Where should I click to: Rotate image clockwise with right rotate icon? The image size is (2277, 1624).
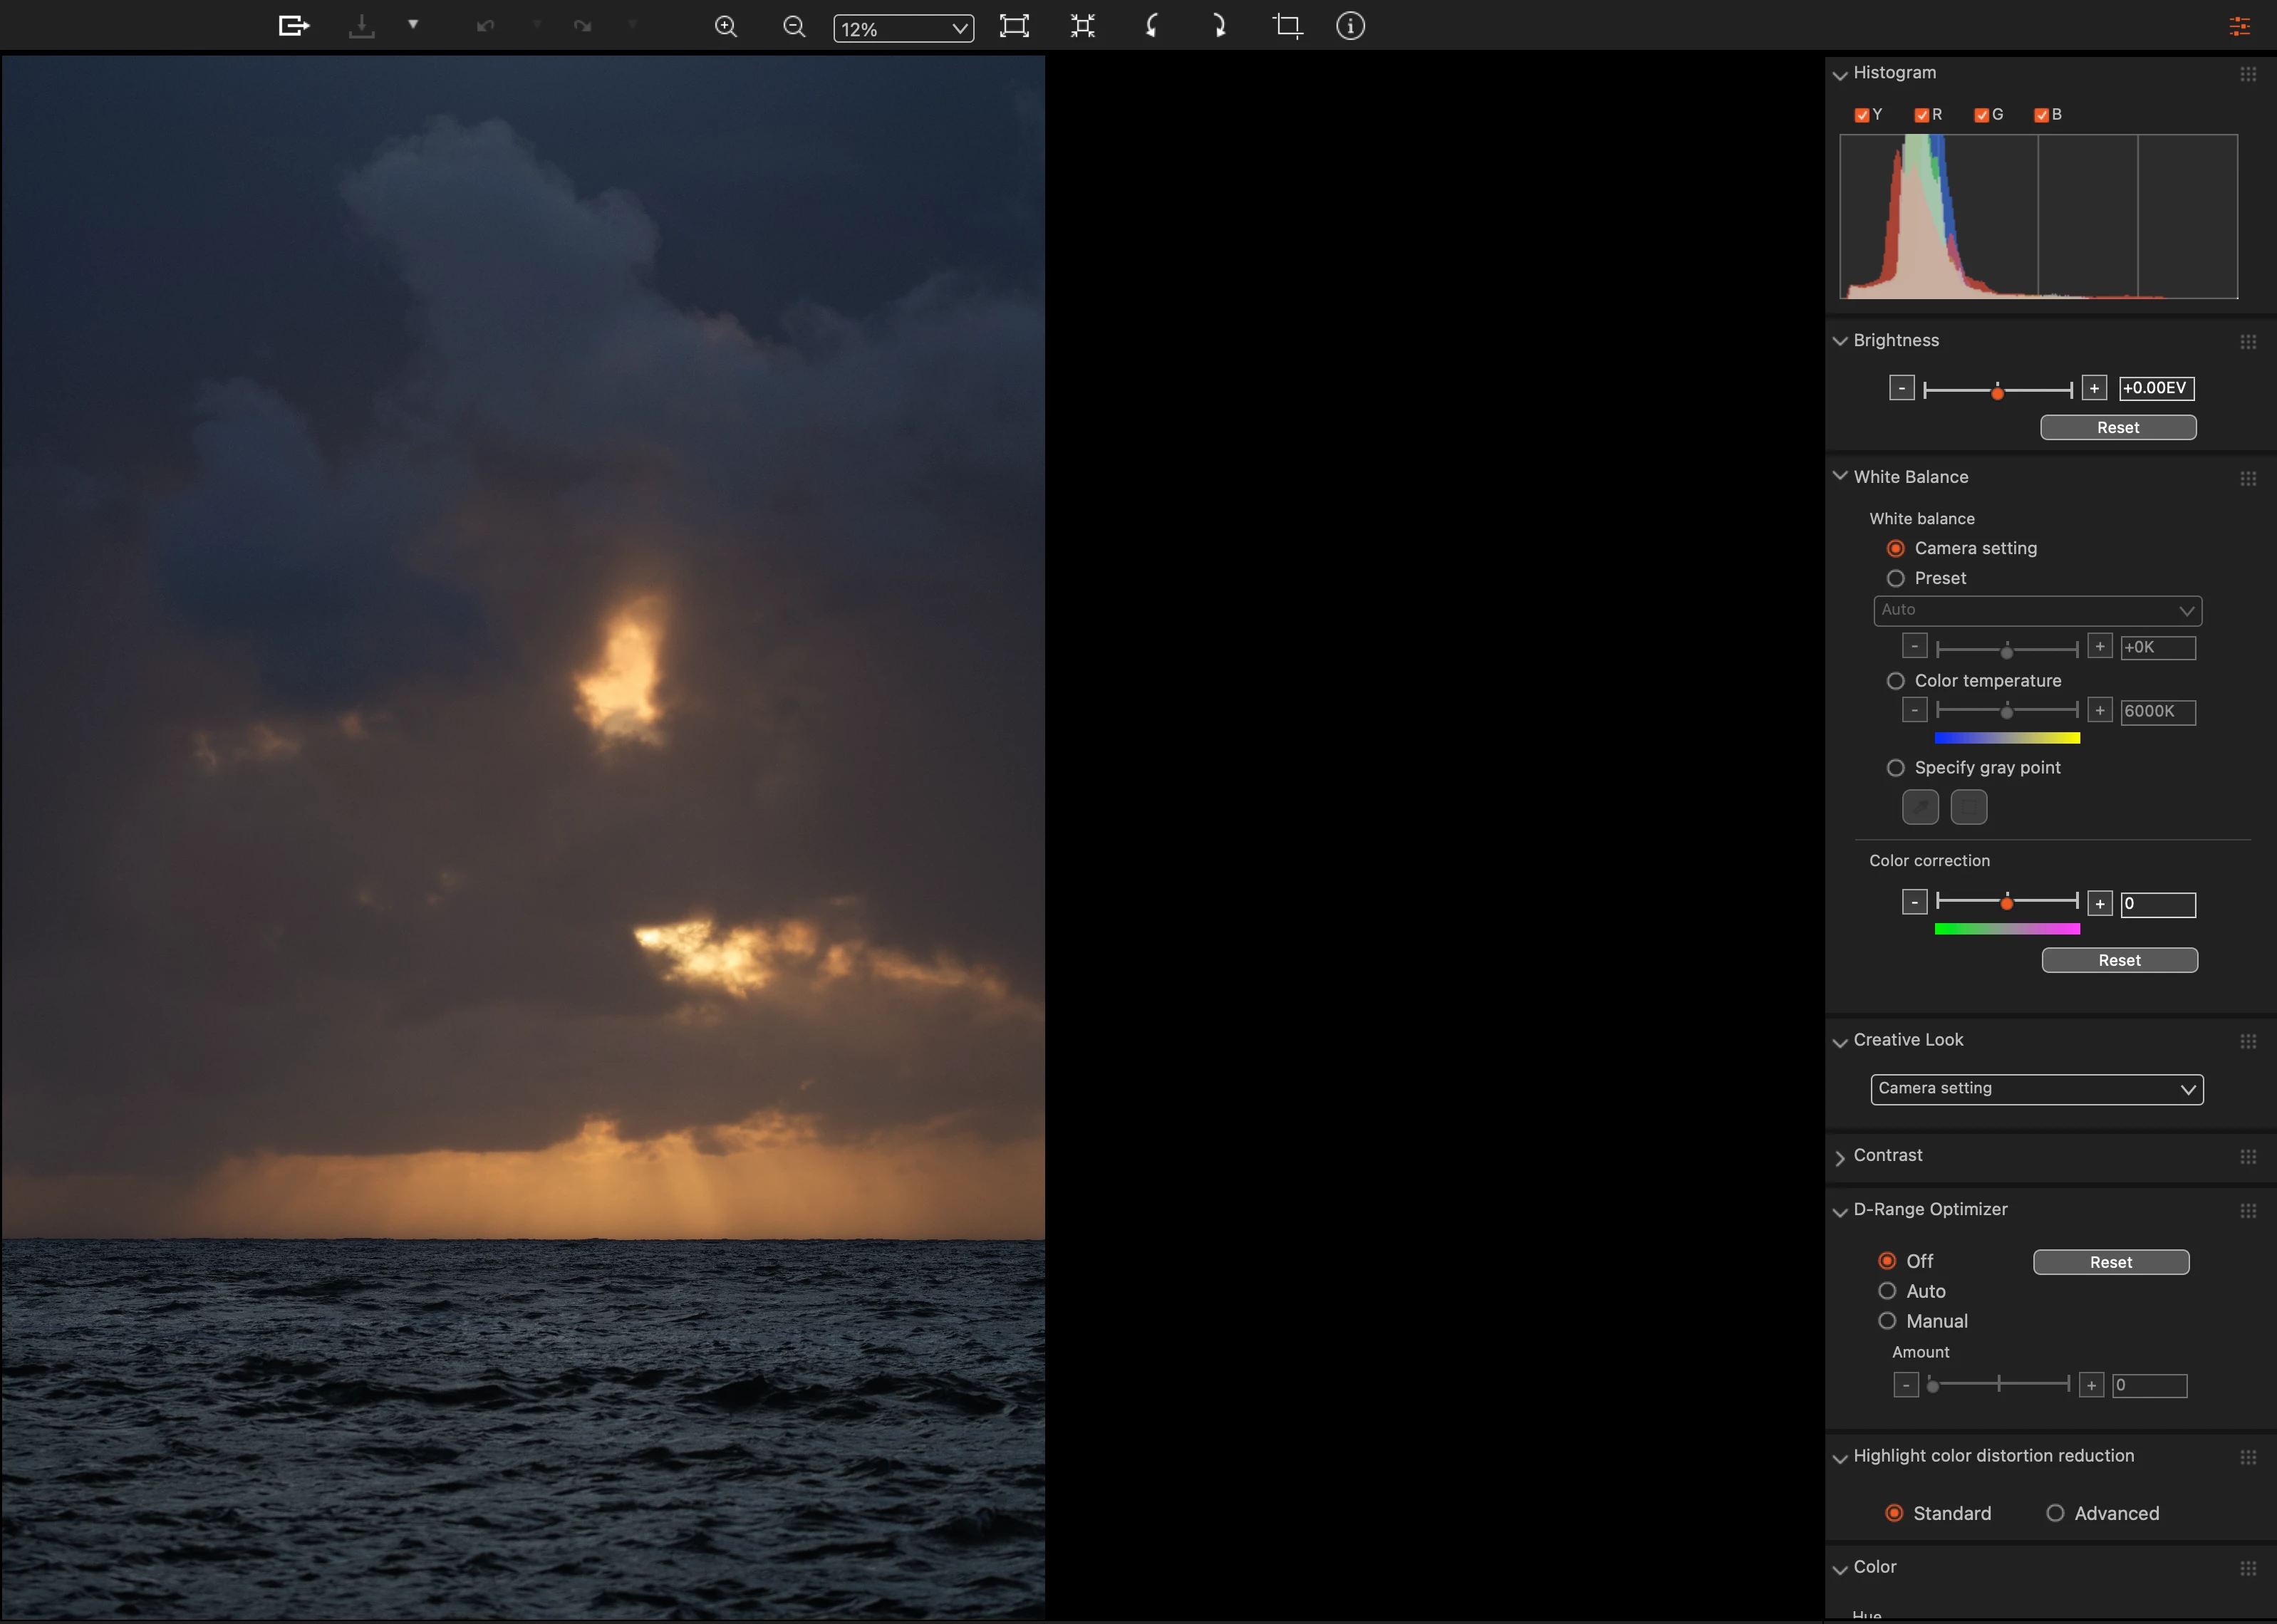point(1218,27)
